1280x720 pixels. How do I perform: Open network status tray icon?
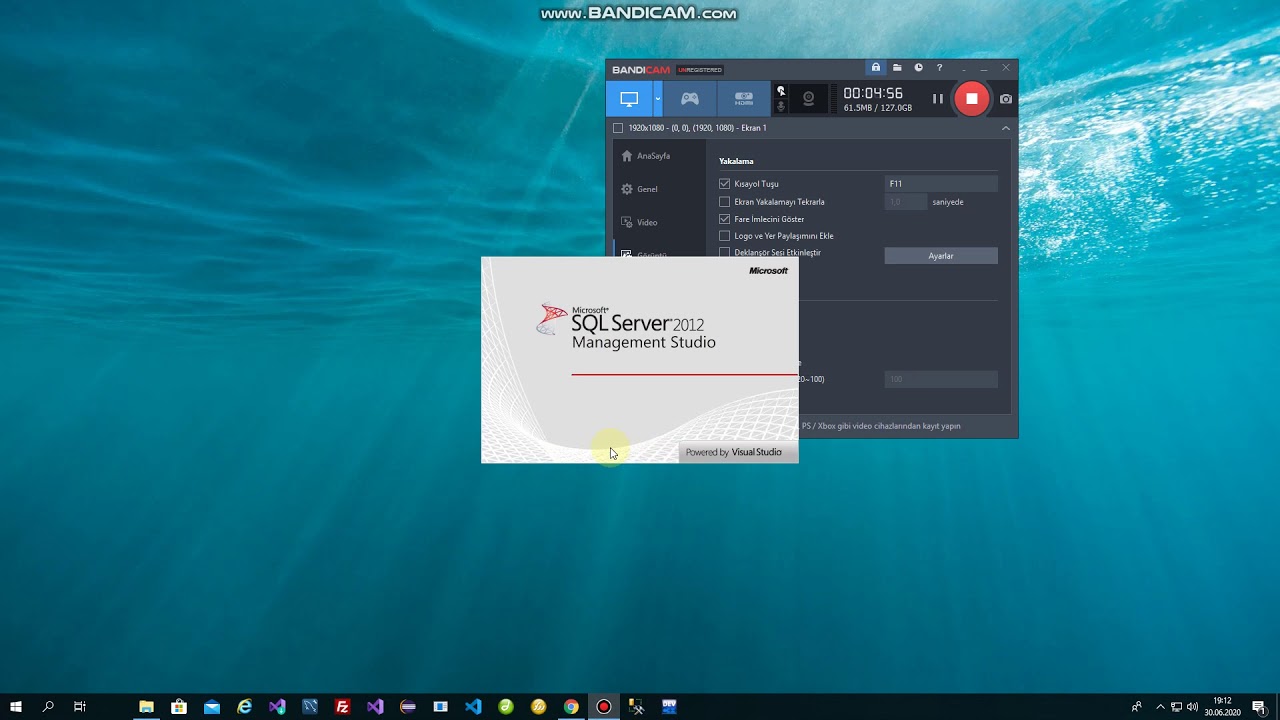pos(1176,706)
